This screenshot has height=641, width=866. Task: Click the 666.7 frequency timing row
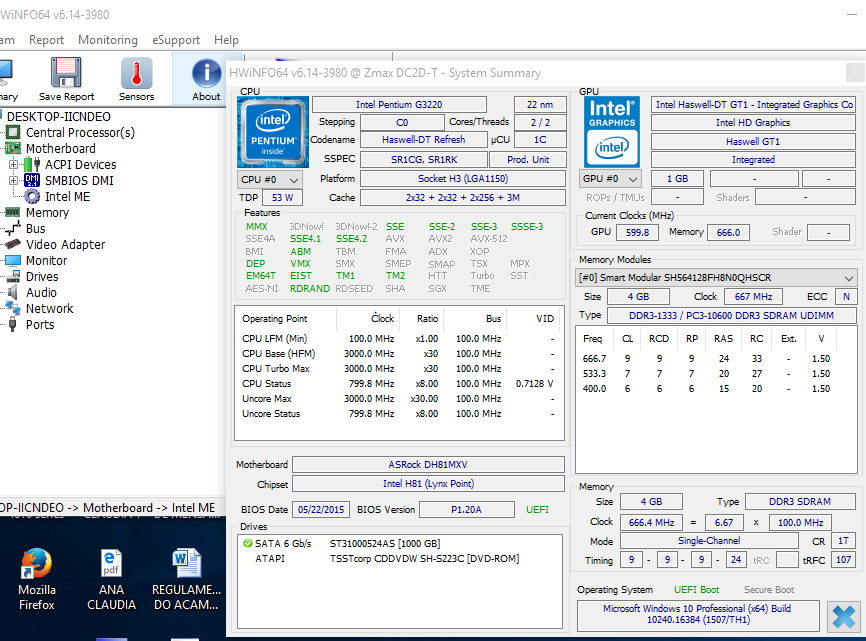pos(707,359)
